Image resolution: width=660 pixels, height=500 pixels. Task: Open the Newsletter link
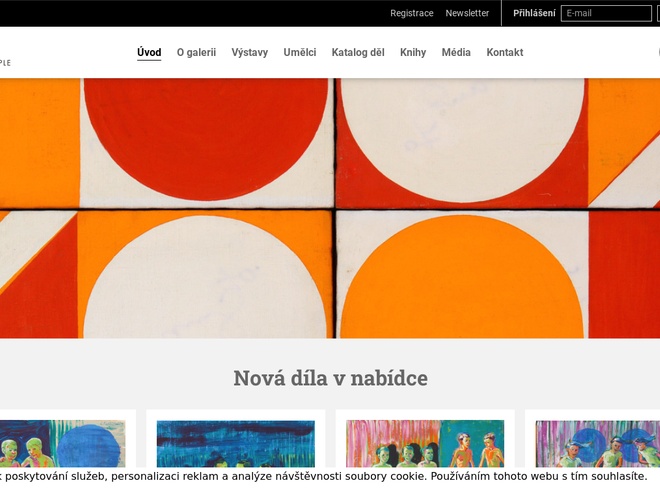point(467,13)
